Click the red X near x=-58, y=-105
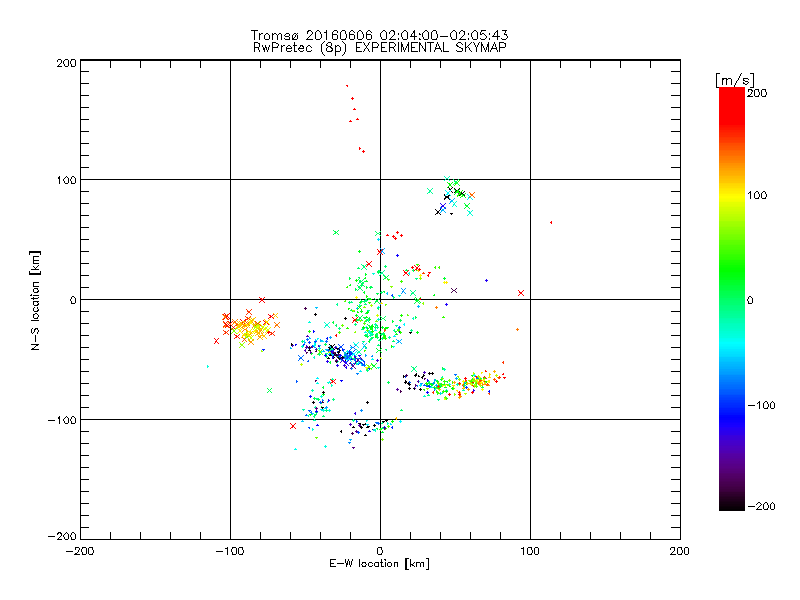This screenshot has height=600, width=800. [293, 426]
